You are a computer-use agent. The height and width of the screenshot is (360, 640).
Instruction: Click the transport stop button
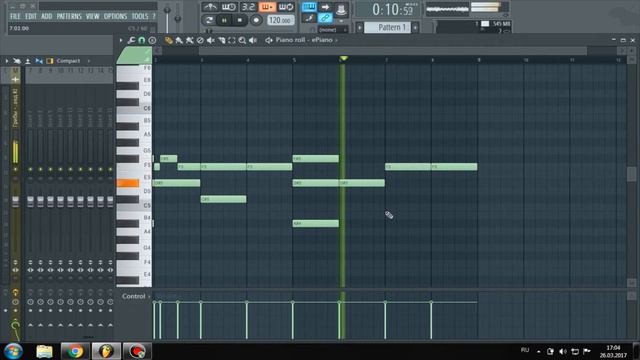pyautogui.click(x=240, y=20)
